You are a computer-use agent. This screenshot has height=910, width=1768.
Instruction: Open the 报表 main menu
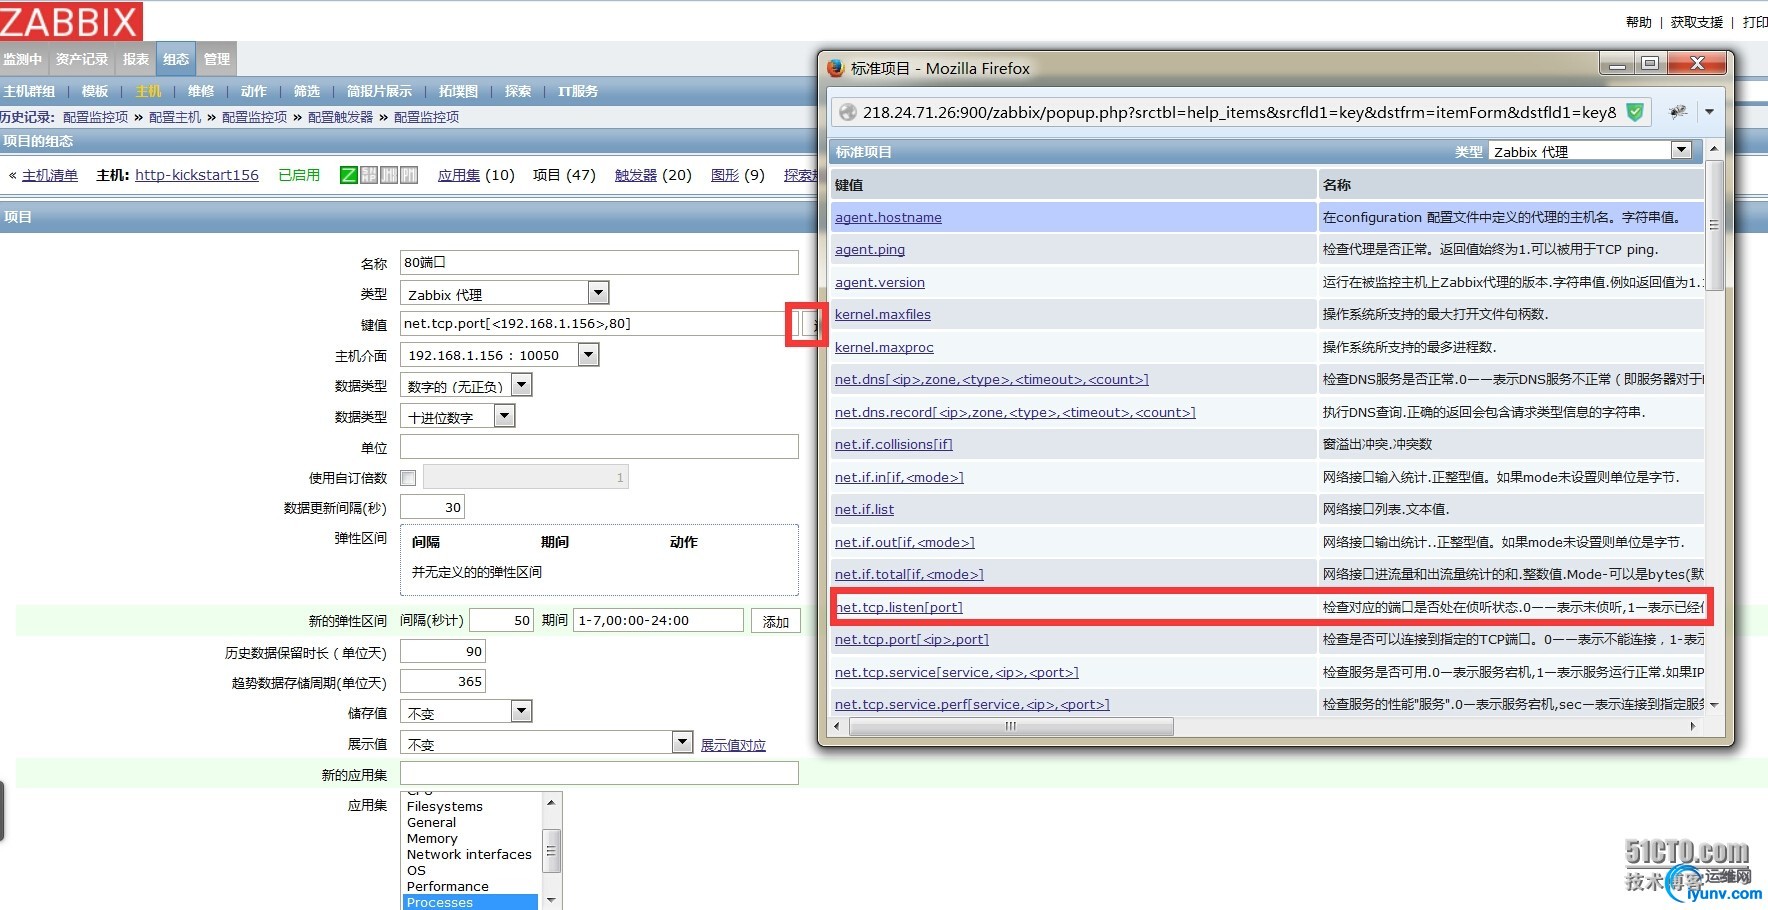pos(136,59)
